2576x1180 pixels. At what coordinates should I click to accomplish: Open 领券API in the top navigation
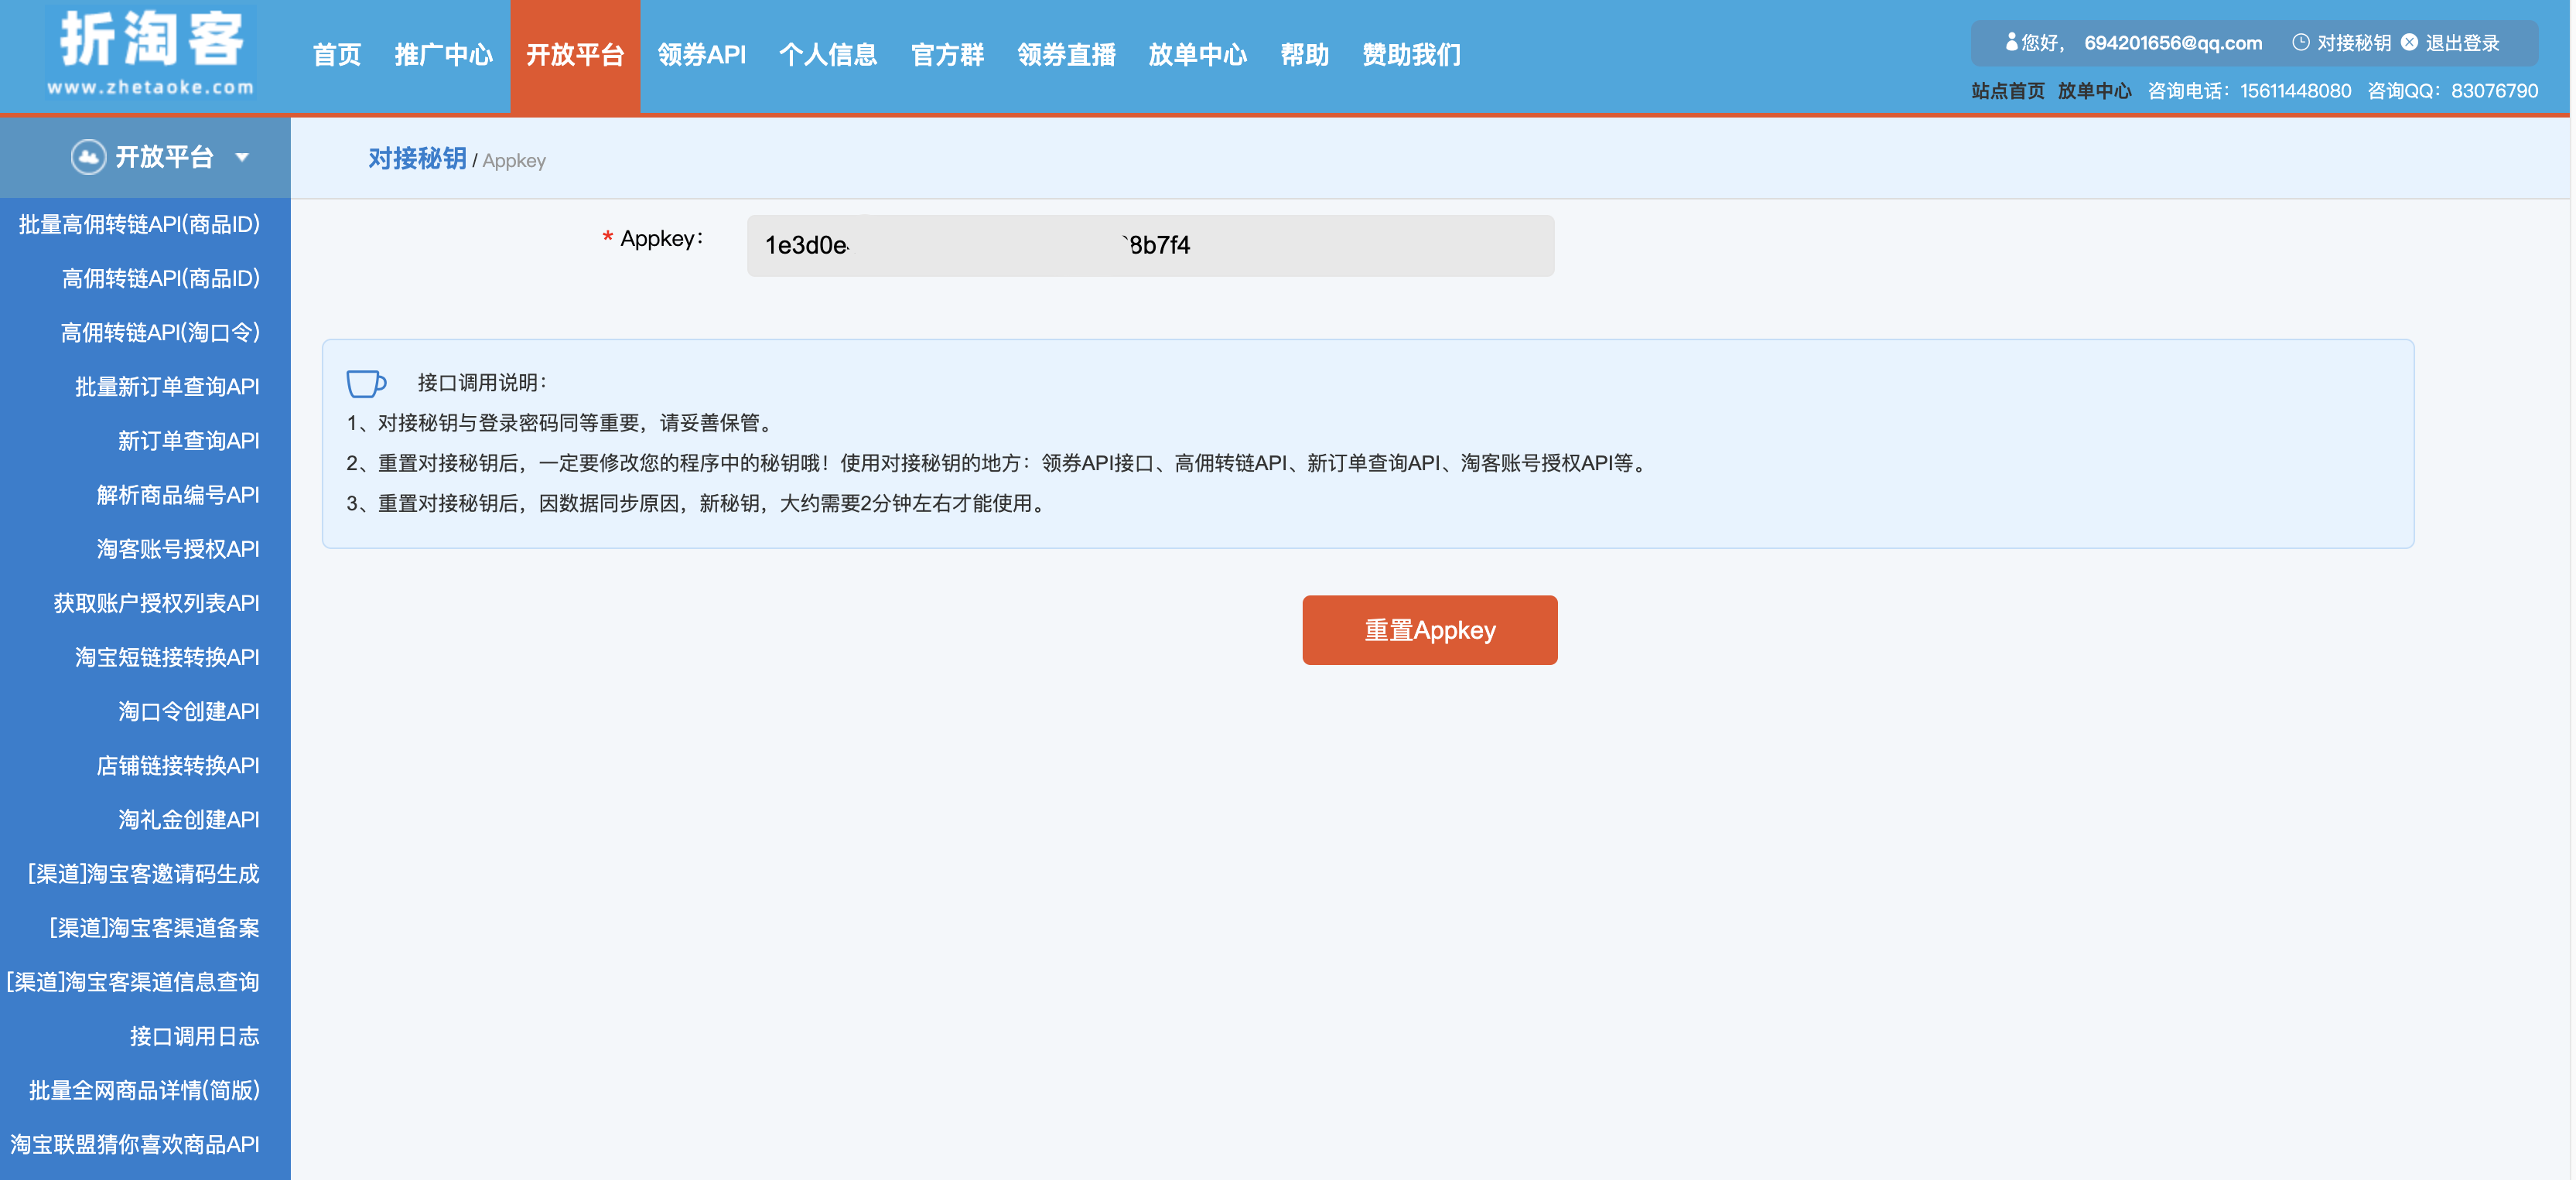tap(702, 55)
